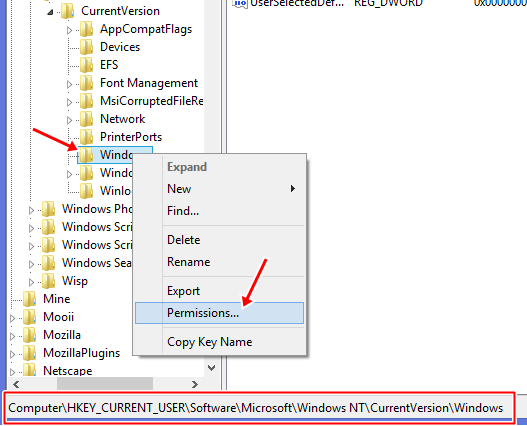Select the MozillaPlugins tree item
This screenshot has height=426, width=527.
tap(81, 353)
